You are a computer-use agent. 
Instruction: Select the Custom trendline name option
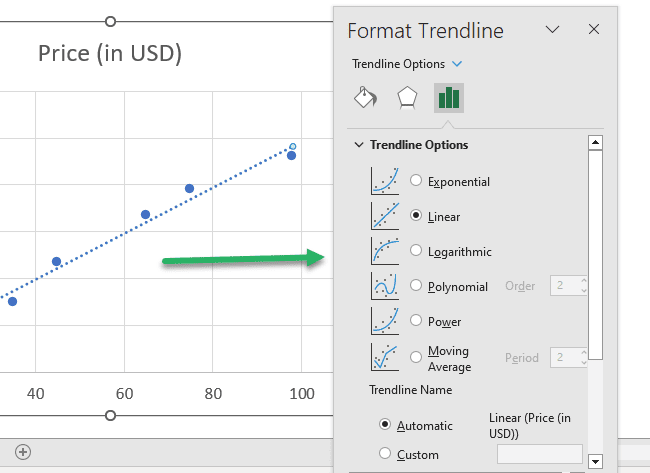pyautogui.click(x=385, y=453)
